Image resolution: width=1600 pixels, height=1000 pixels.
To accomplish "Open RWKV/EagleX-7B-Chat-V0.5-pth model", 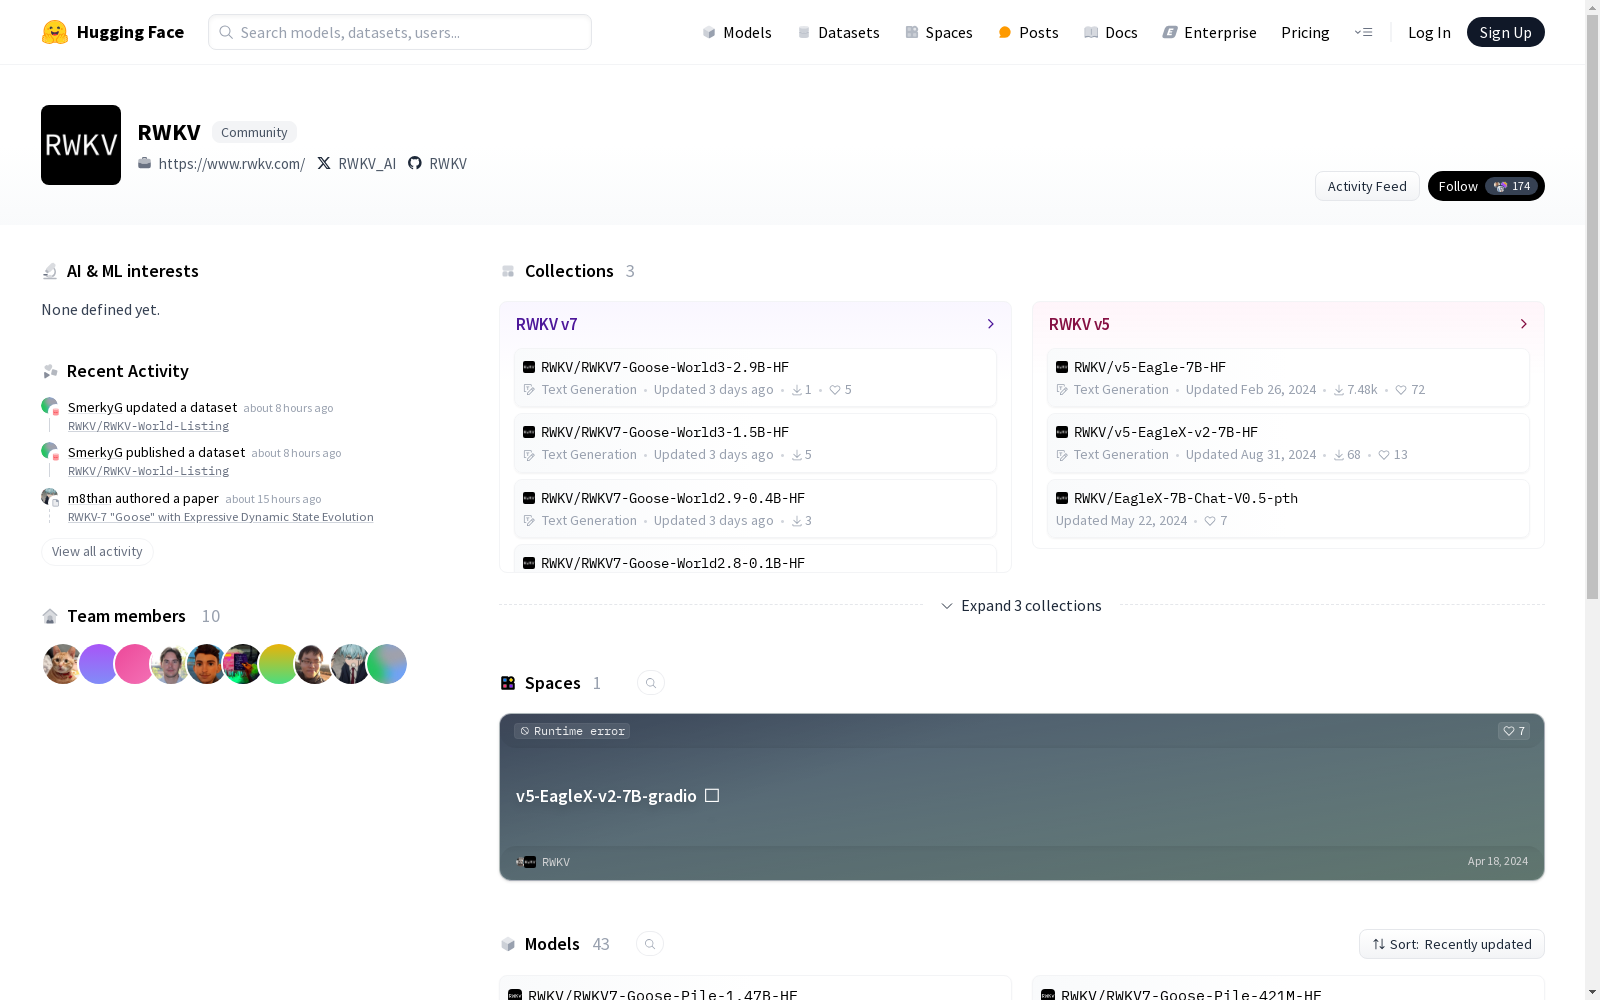I will [x=1288, y=509].
